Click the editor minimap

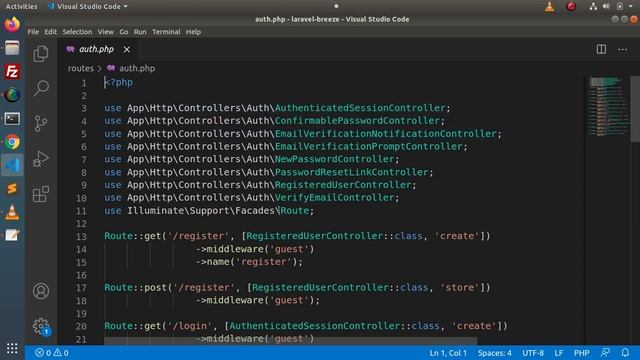608,106
